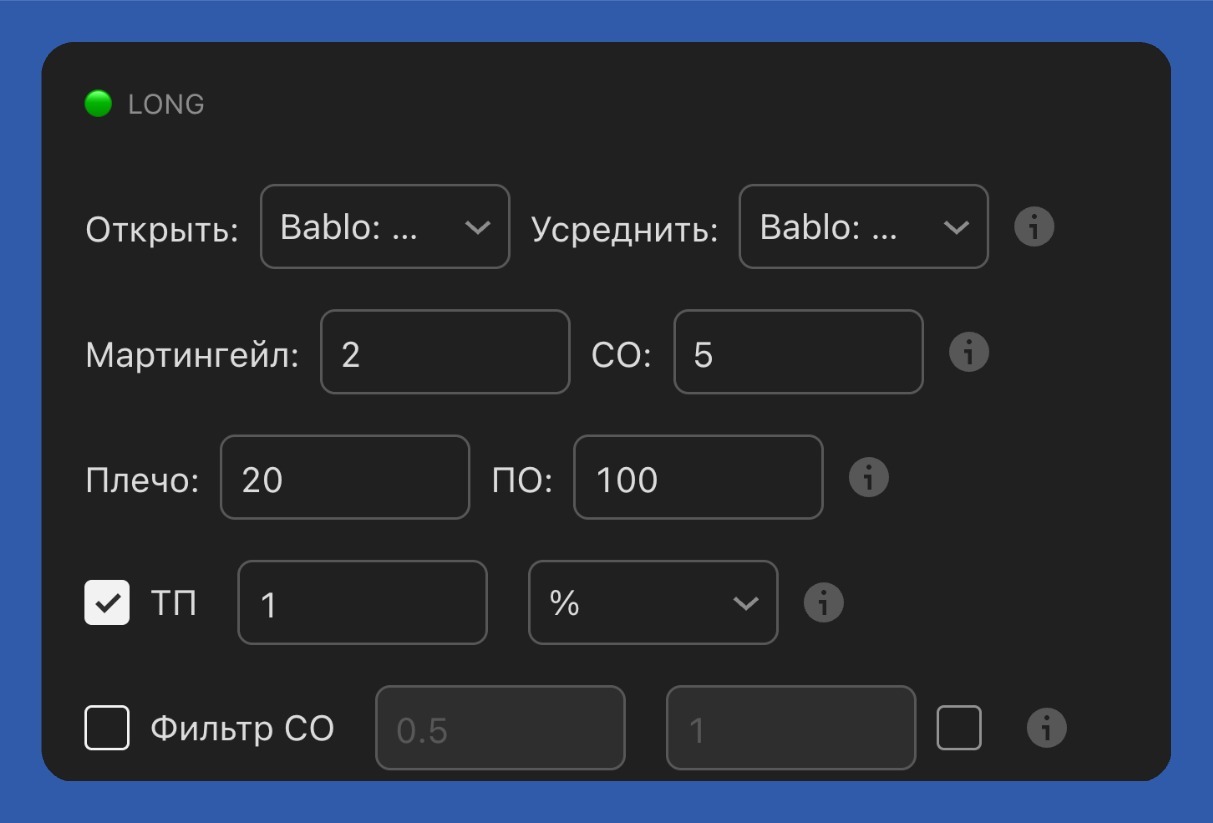The width and height of the screenshot is (1213, 823).
Task: Open the Усреднить signal dropdown
Action: click(x=862, y=226)
